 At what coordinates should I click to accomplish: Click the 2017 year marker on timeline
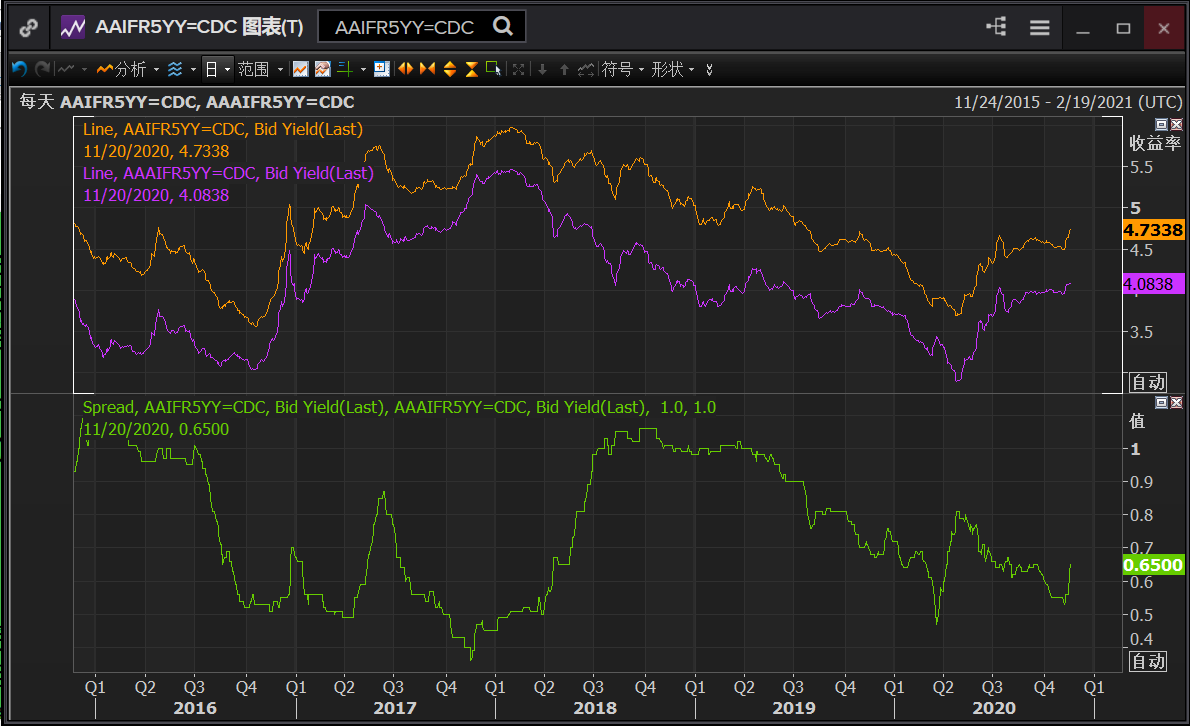[x=395, y=708]
